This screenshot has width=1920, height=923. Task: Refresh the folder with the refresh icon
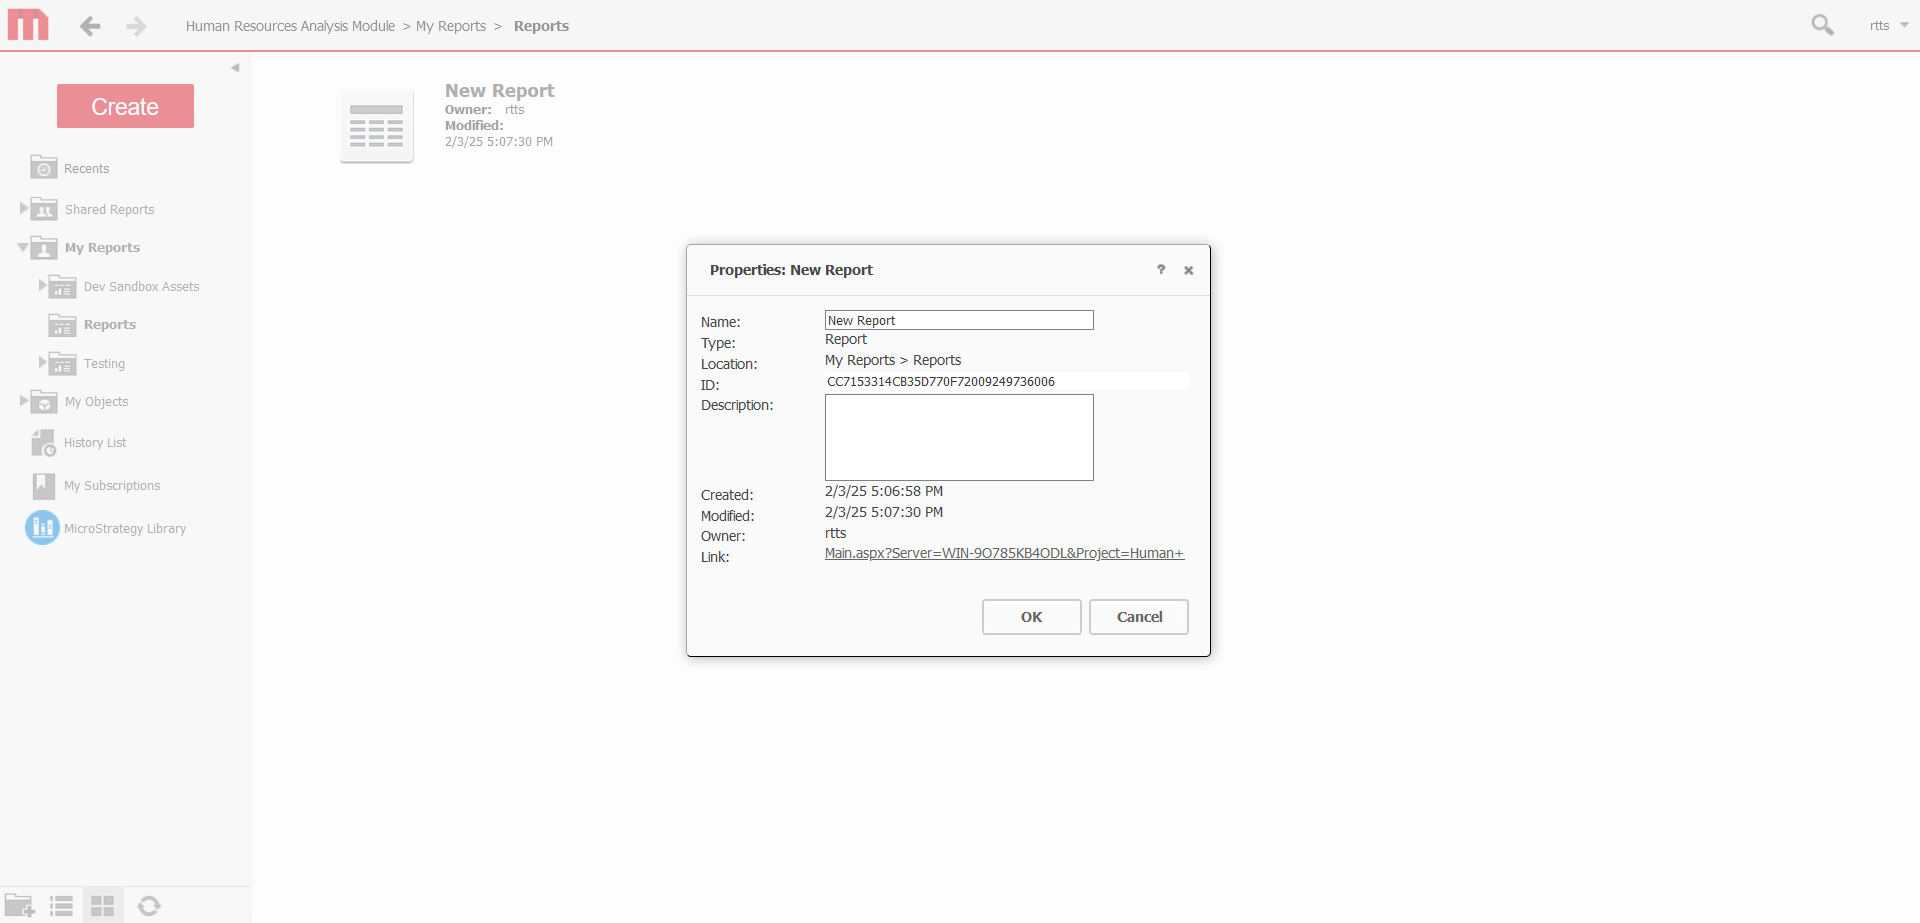149,905
